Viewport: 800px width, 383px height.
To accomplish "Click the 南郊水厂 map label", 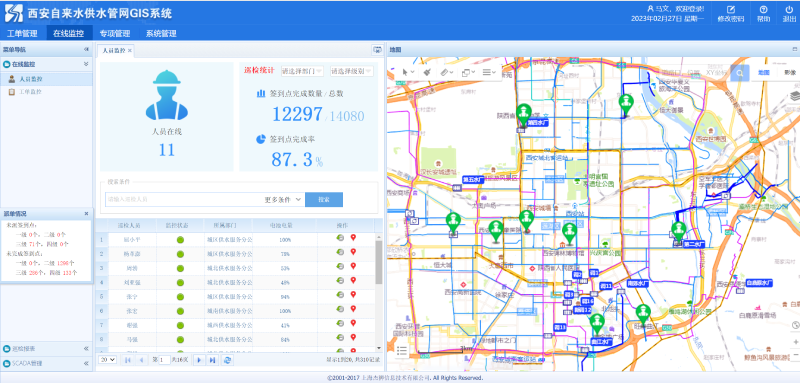I will tap(637, 284).
